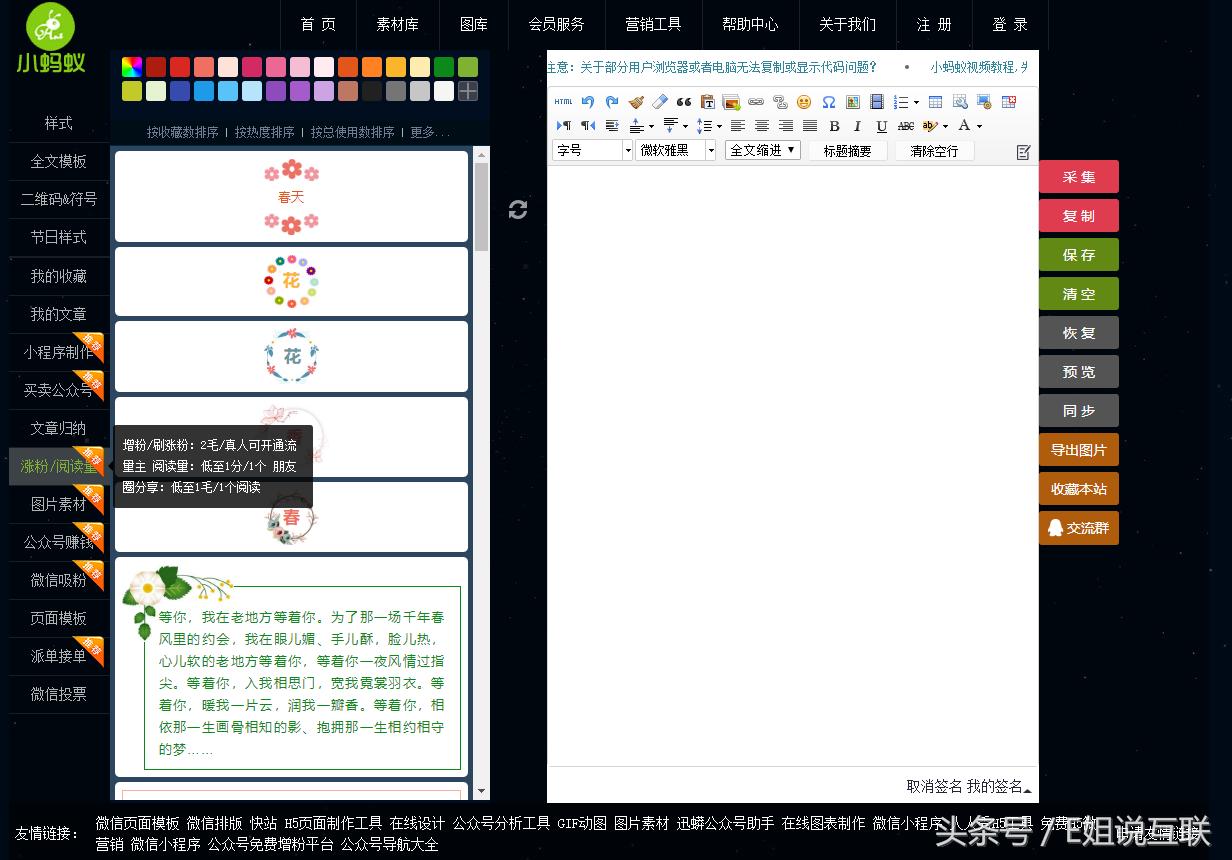
Task: Click the Undo icon in the editor toolbar
Action: 587,102
